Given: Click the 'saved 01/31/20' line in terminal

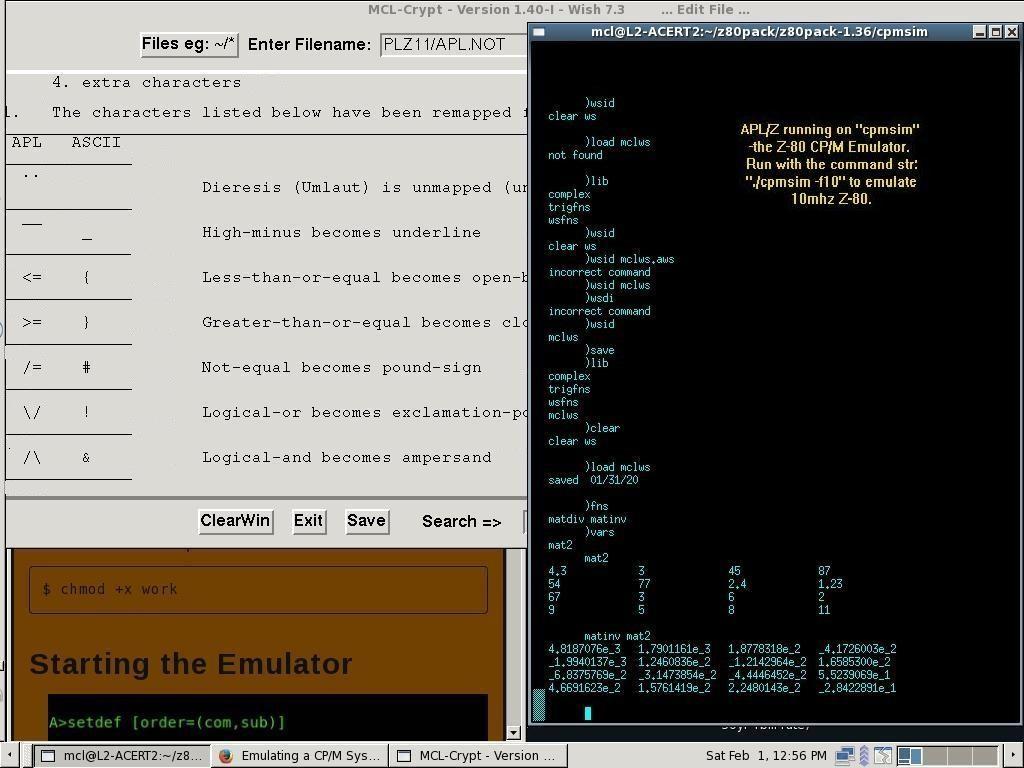Looking at the screenshot, I should (593, 480).
